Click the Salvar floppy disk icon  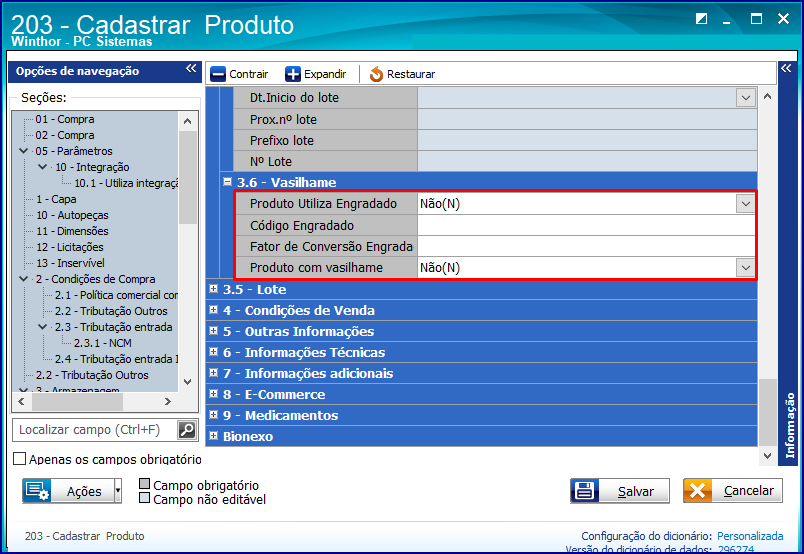point(585,491)
